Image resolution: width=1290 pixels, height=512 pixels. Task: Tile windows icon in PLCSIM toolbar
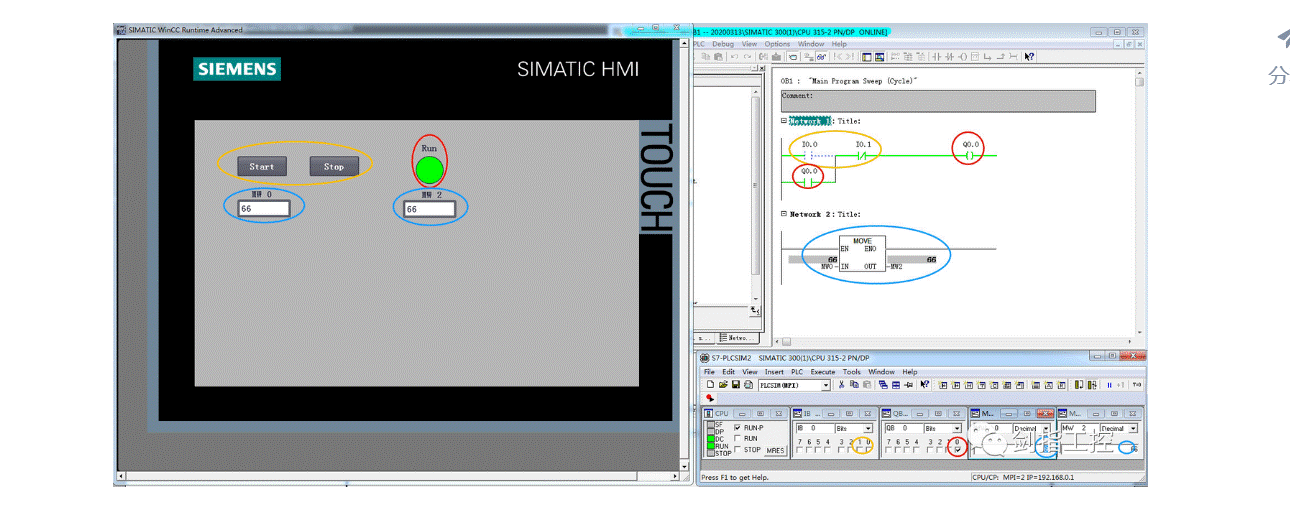tap(896, 385)
